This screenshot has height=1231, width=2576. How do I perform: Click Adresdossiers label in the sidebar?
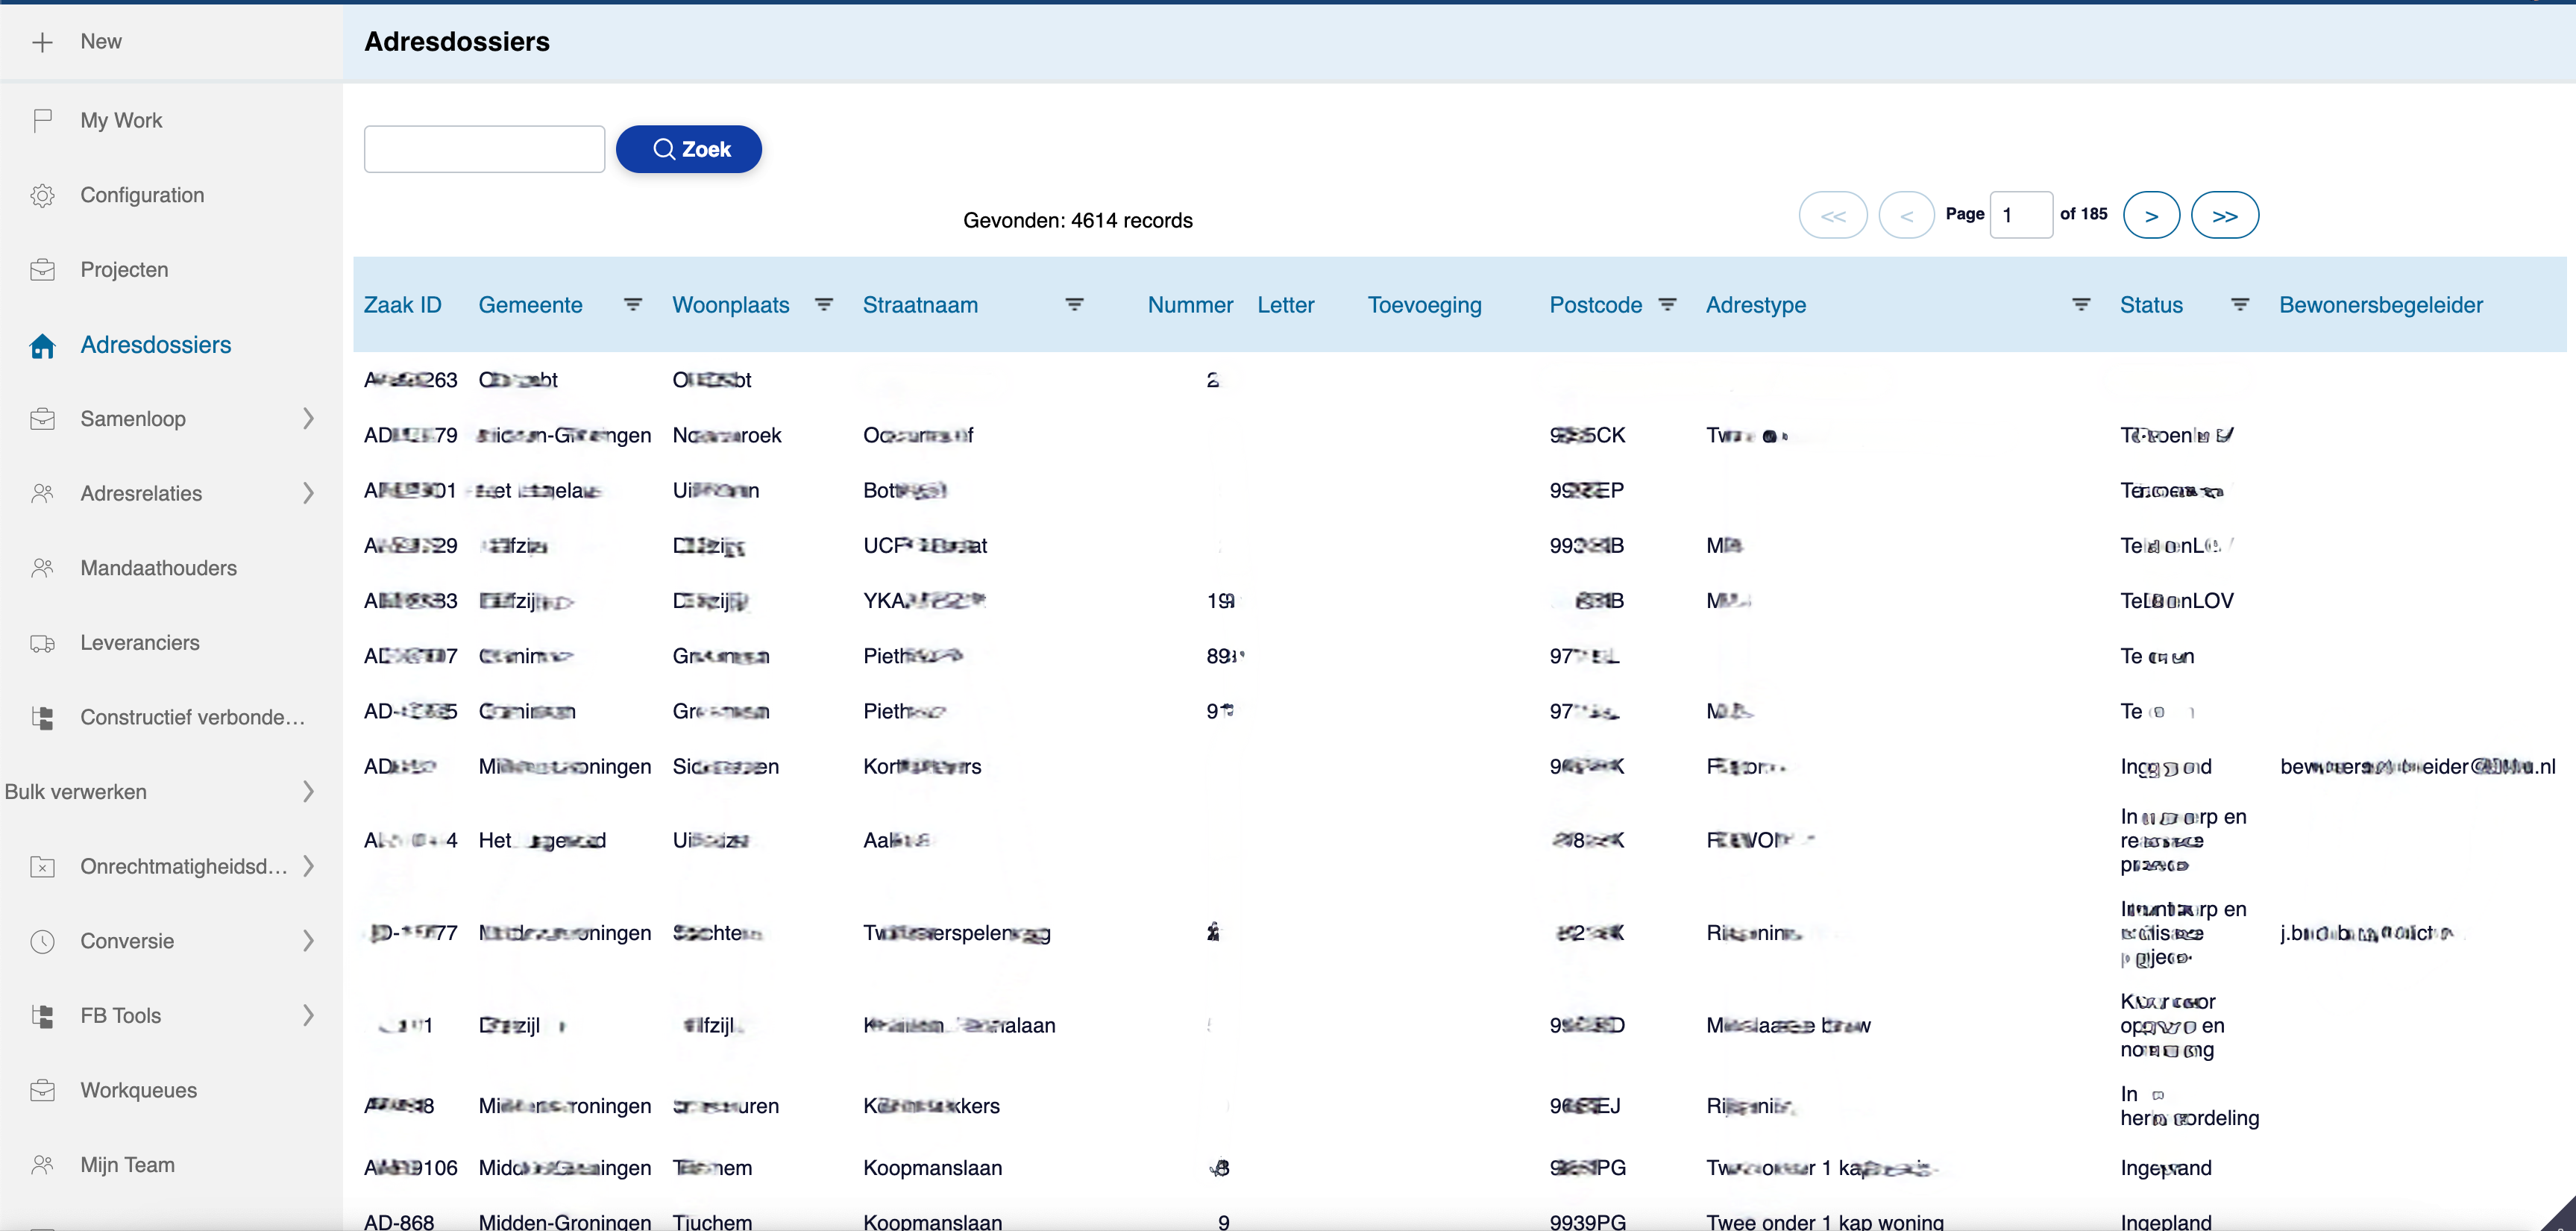(156, 345)
